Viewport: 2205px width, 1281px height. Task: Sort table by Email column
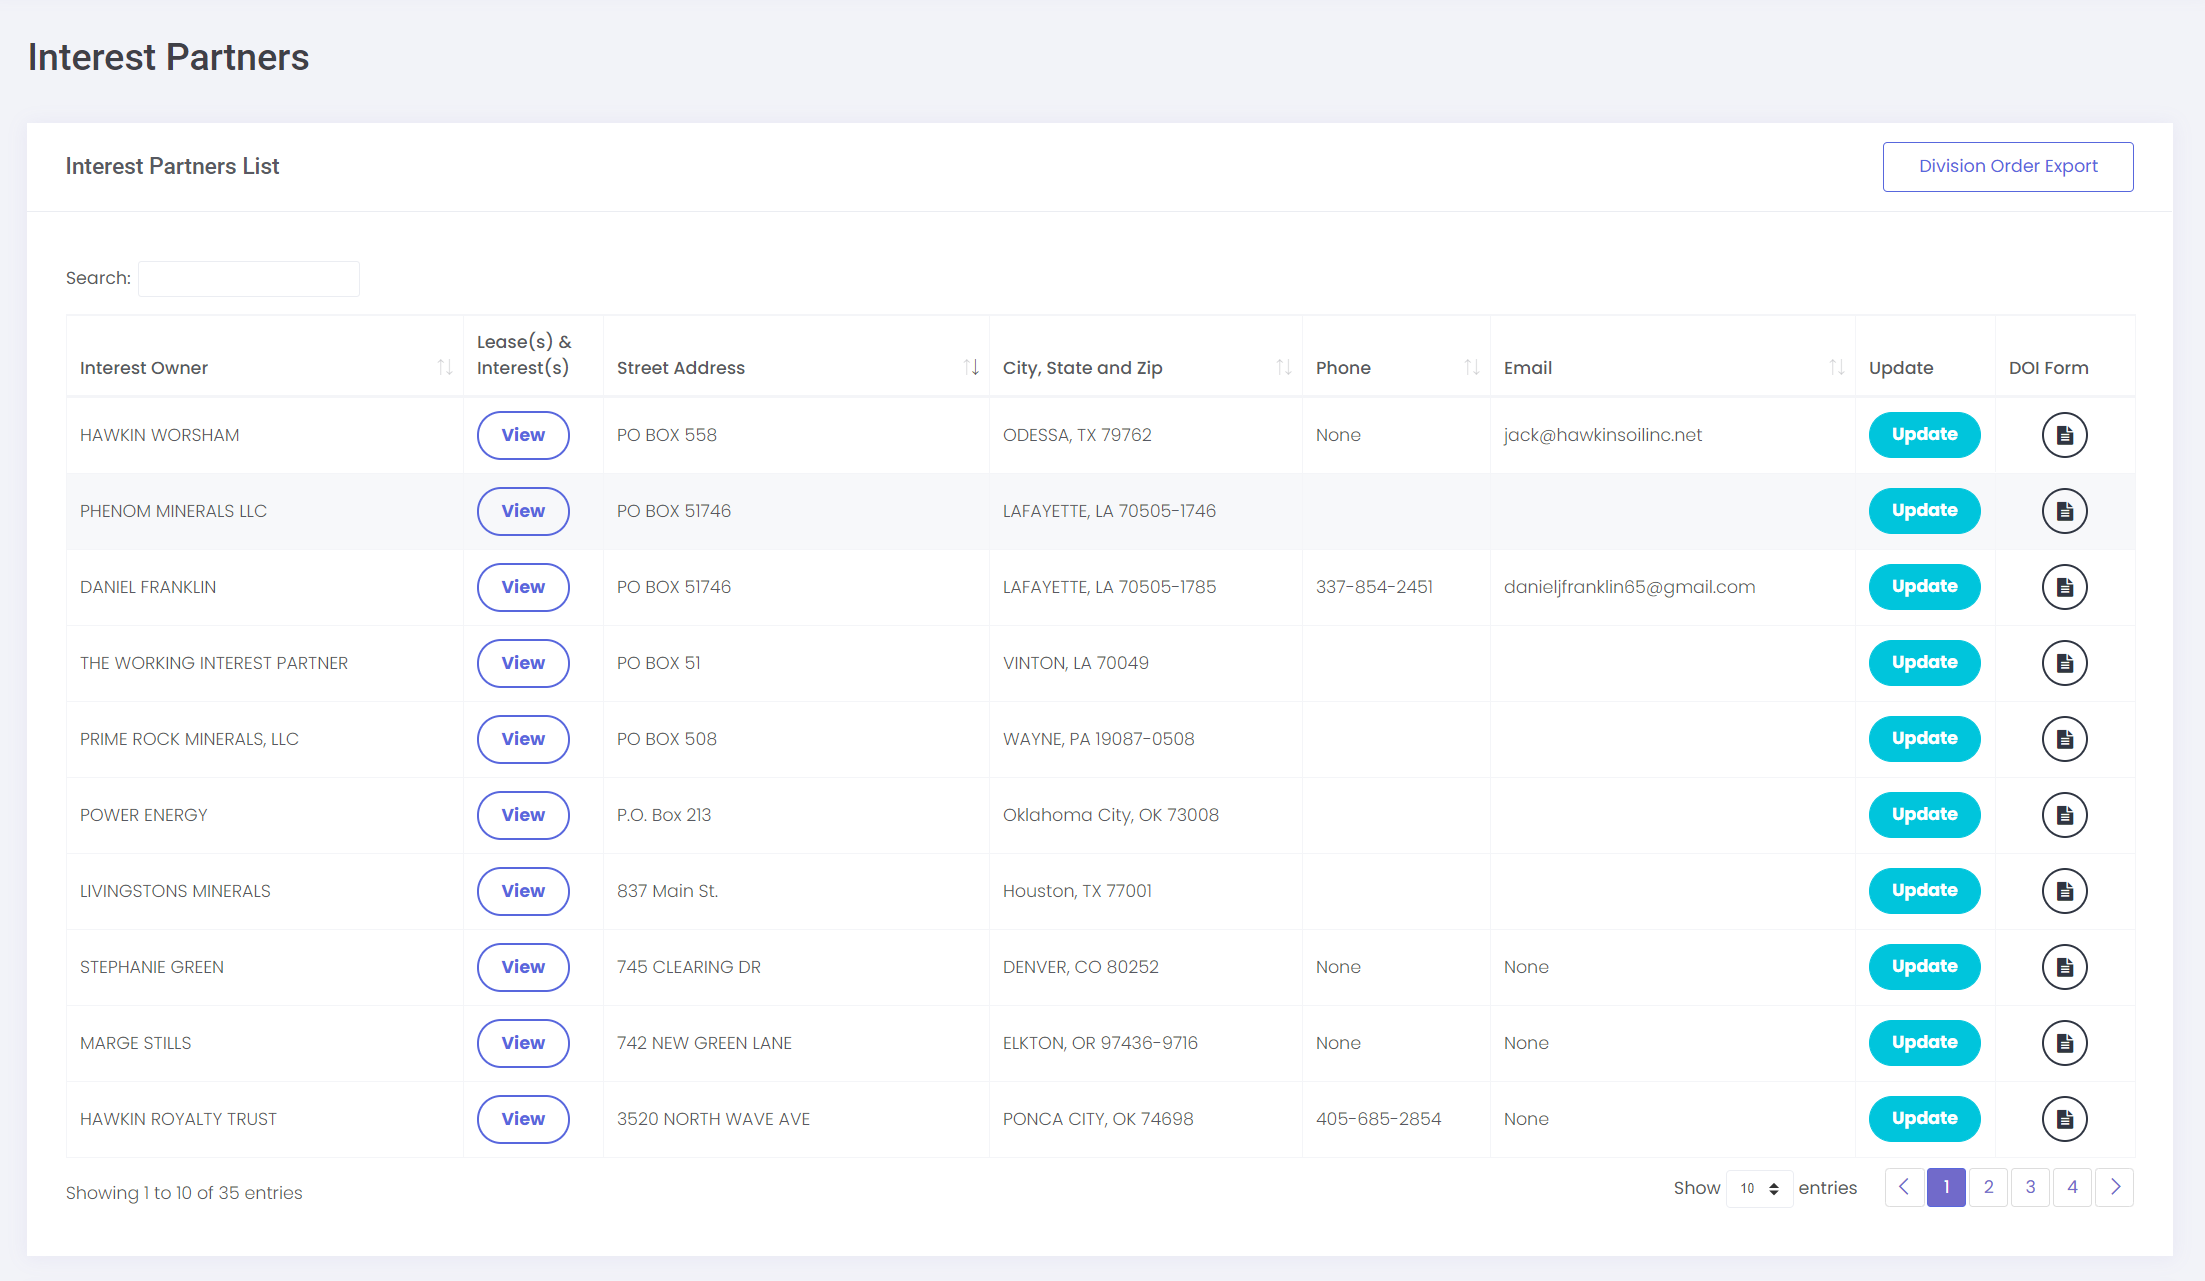coord(1836,368)
